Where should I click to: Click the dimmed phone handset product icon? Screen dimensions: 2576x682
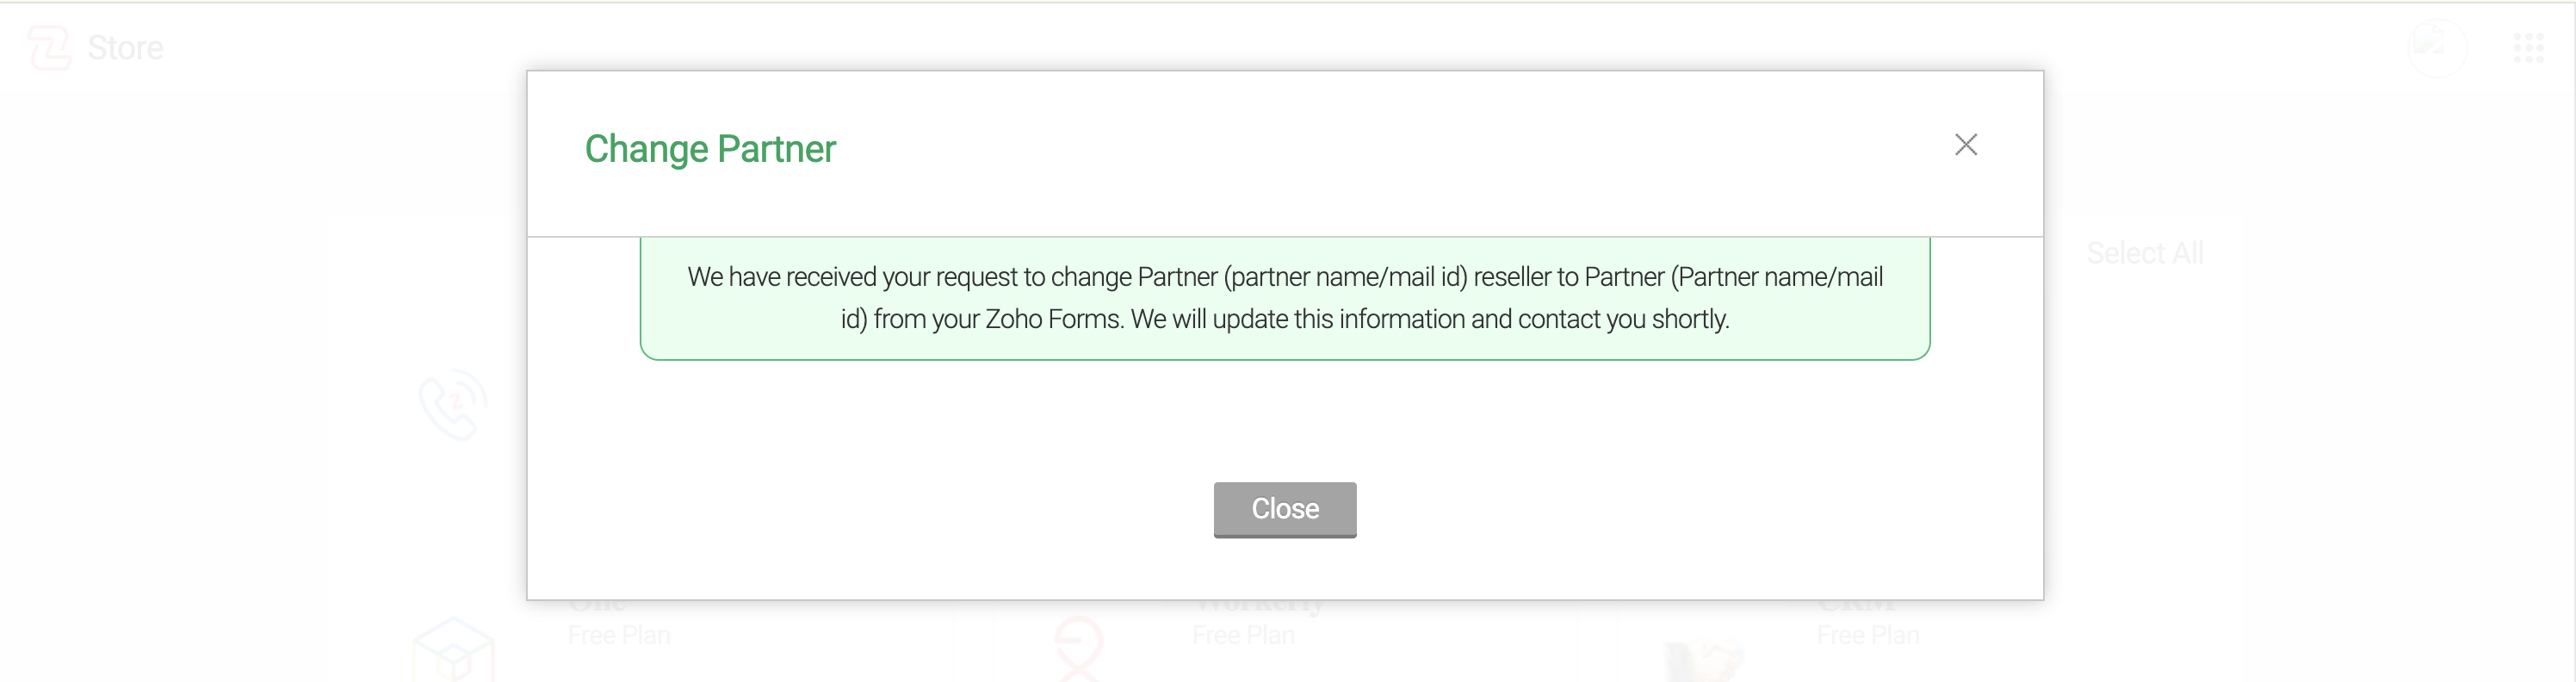(x=453, y=405)
